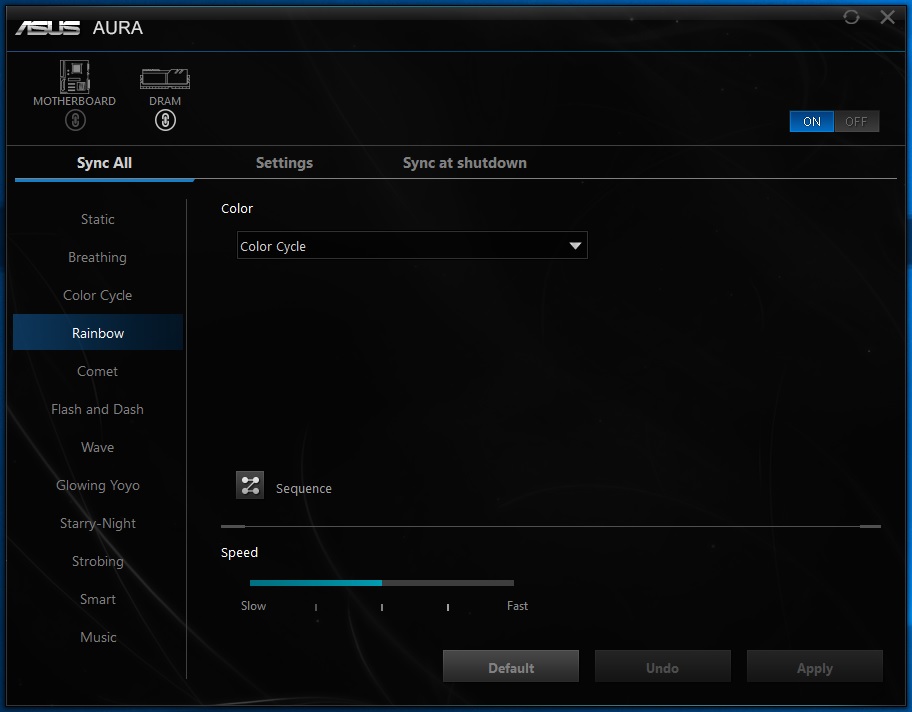Select the DRAM device icon

165,79
